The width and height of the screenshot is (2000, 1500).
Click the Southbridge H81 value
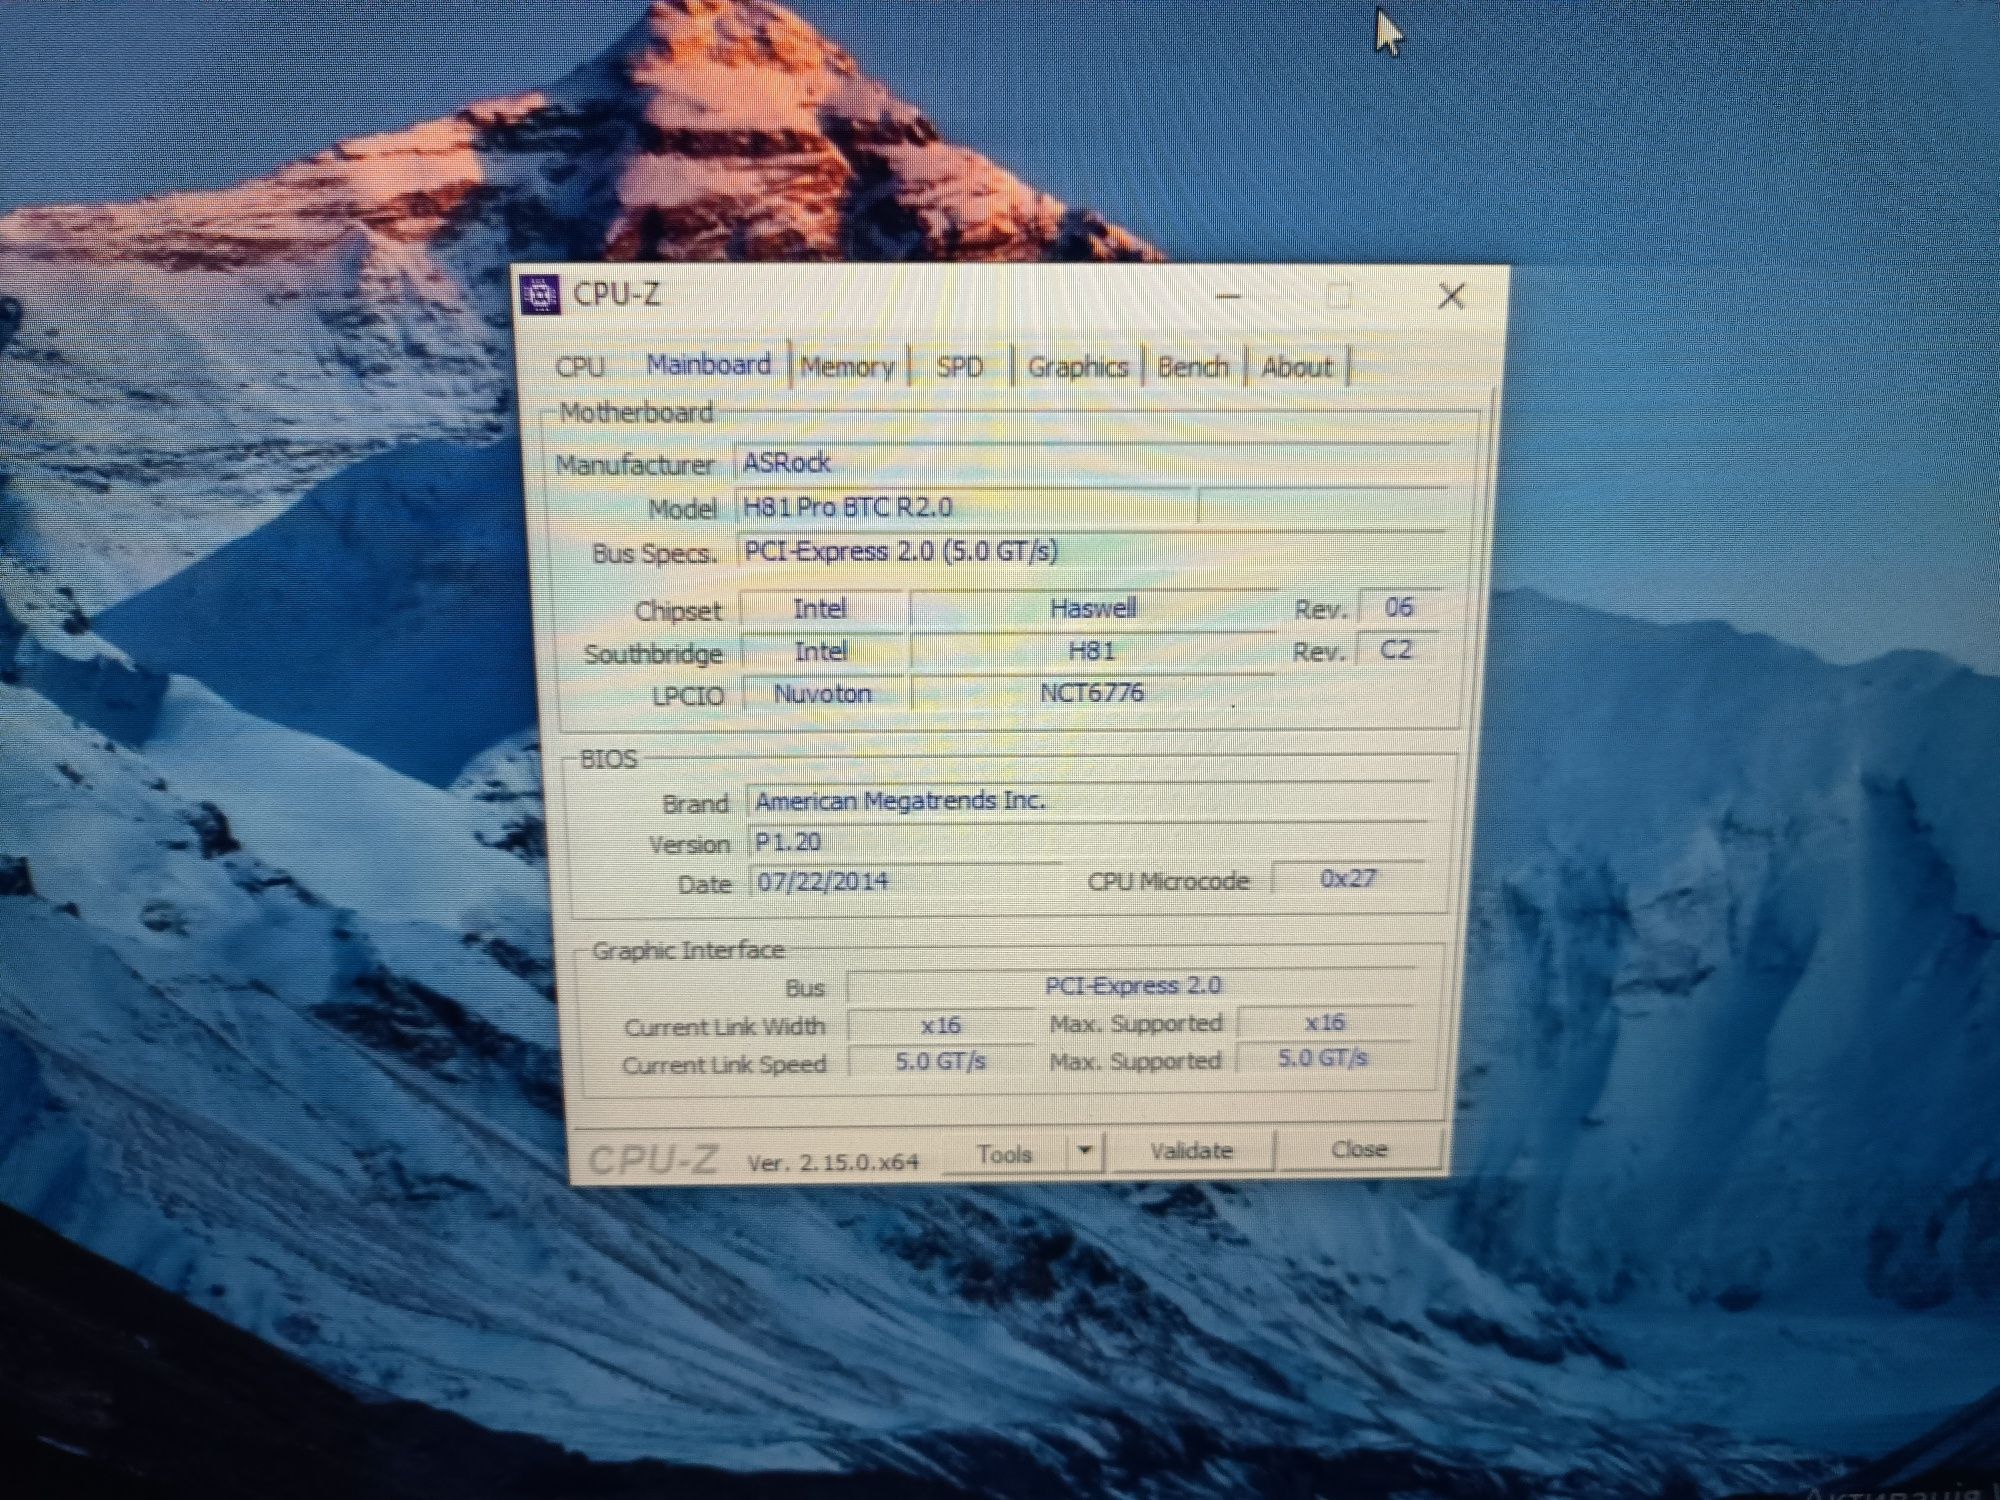coord(1092,651)
